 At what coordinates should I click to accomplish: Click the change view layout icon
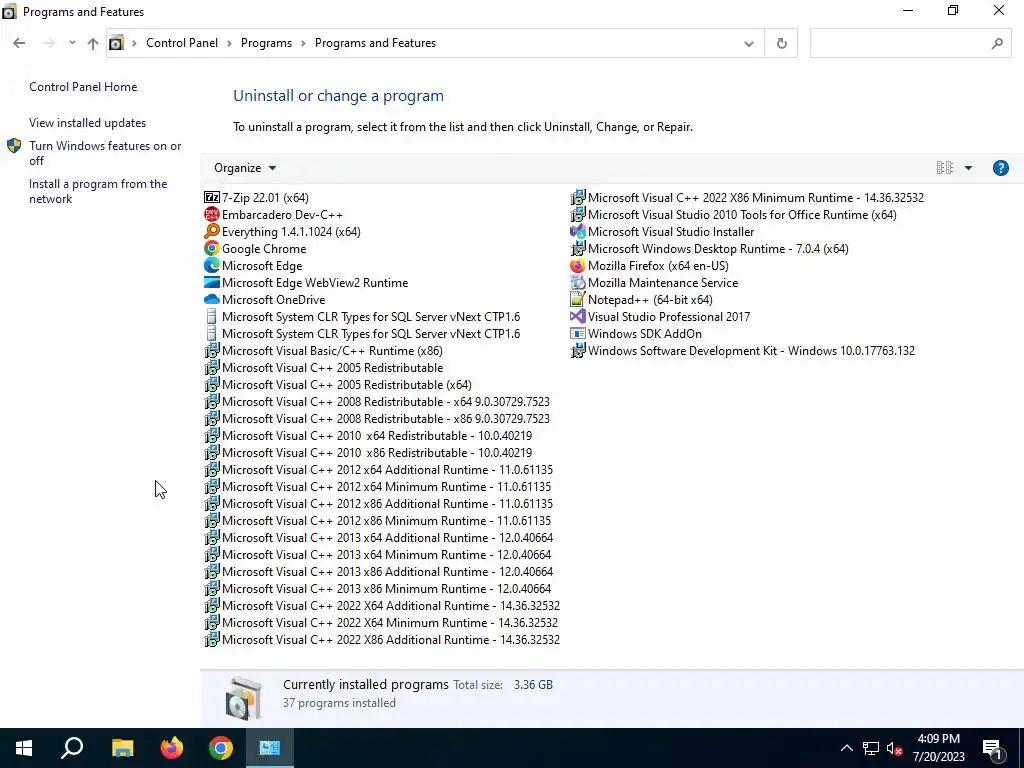pos(944,168)
